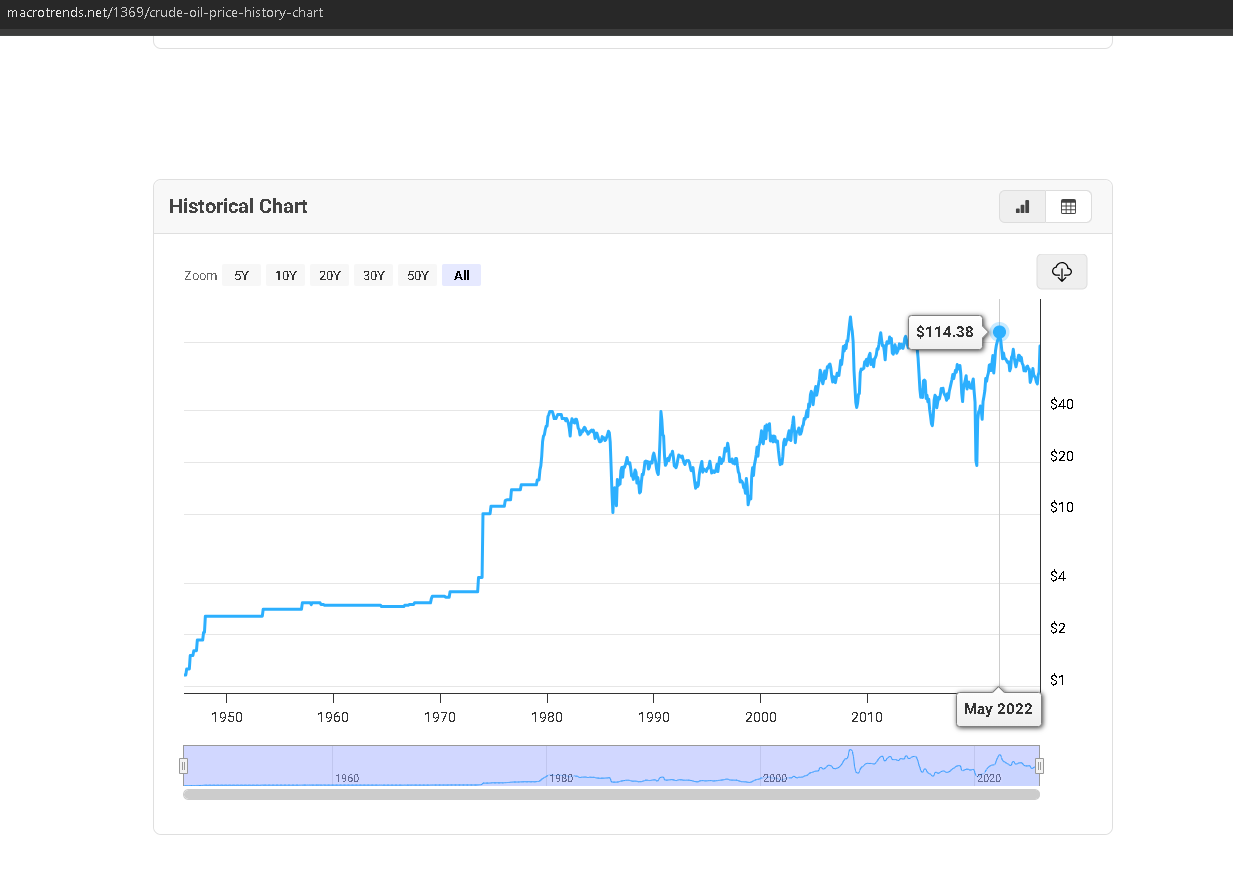1233x875 pixels.
Task: Select the All zoom range
Action: pos(461,276)
